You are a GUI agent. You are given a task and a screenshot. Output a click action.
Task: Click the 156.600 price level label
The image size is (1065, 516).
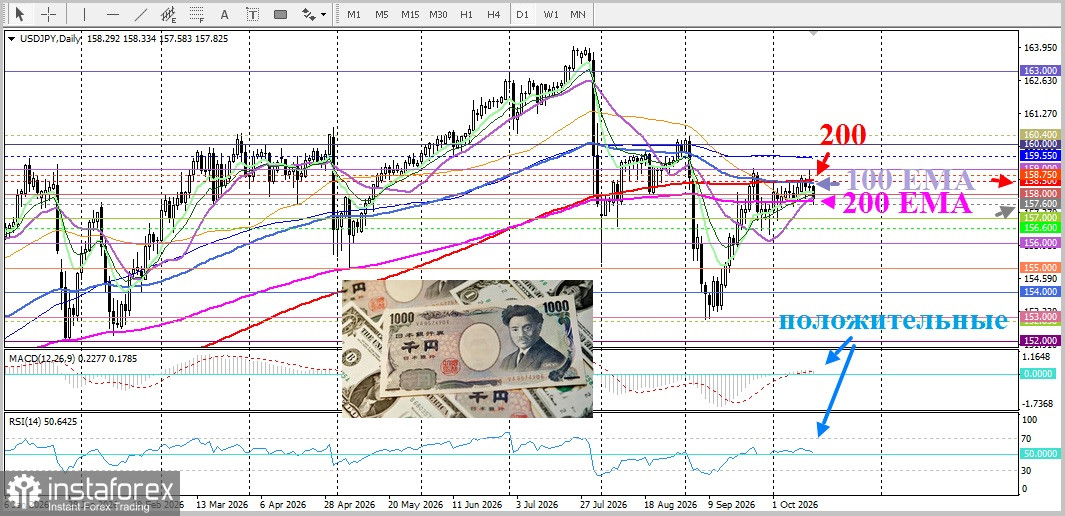click(x=1041, y=228)
